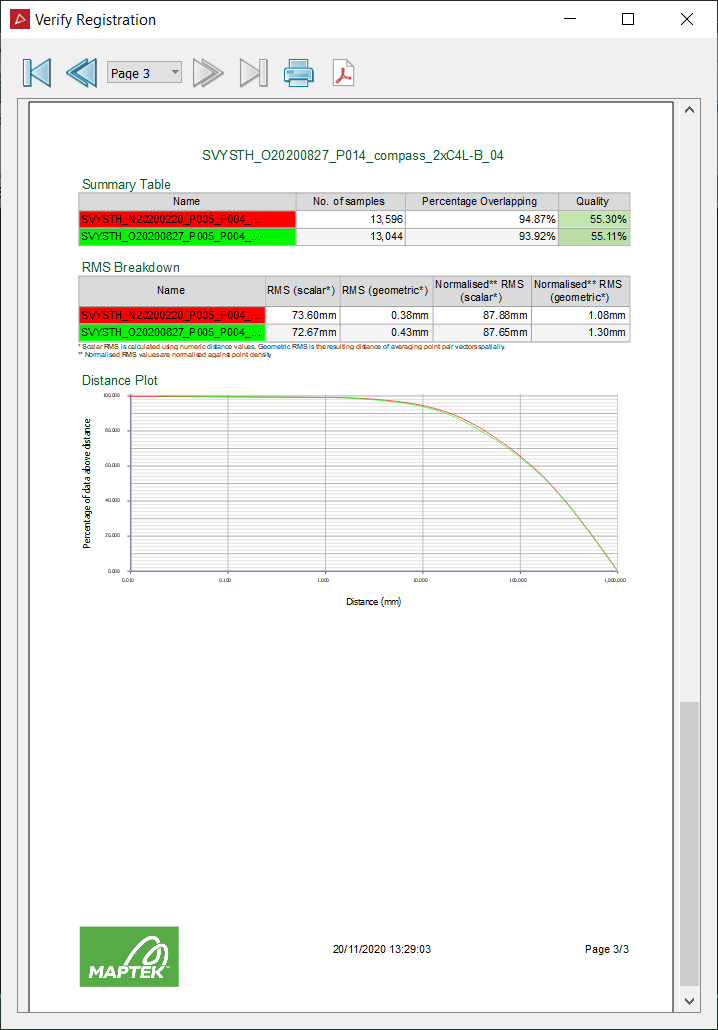
Task: Go to the previous page arrow
Action: pyautogui.click(x=81, y=73)
